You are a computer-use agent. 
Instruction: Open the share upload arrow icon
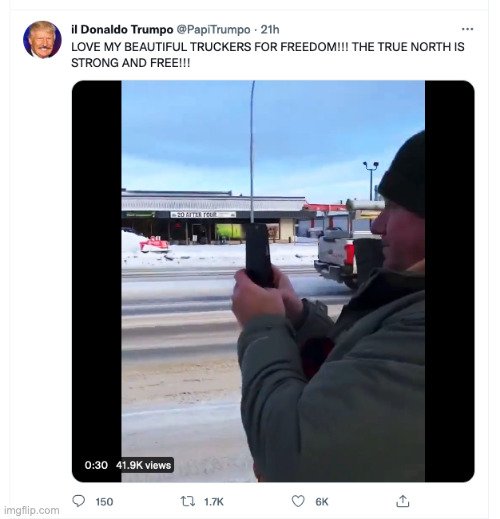point(403,501)
